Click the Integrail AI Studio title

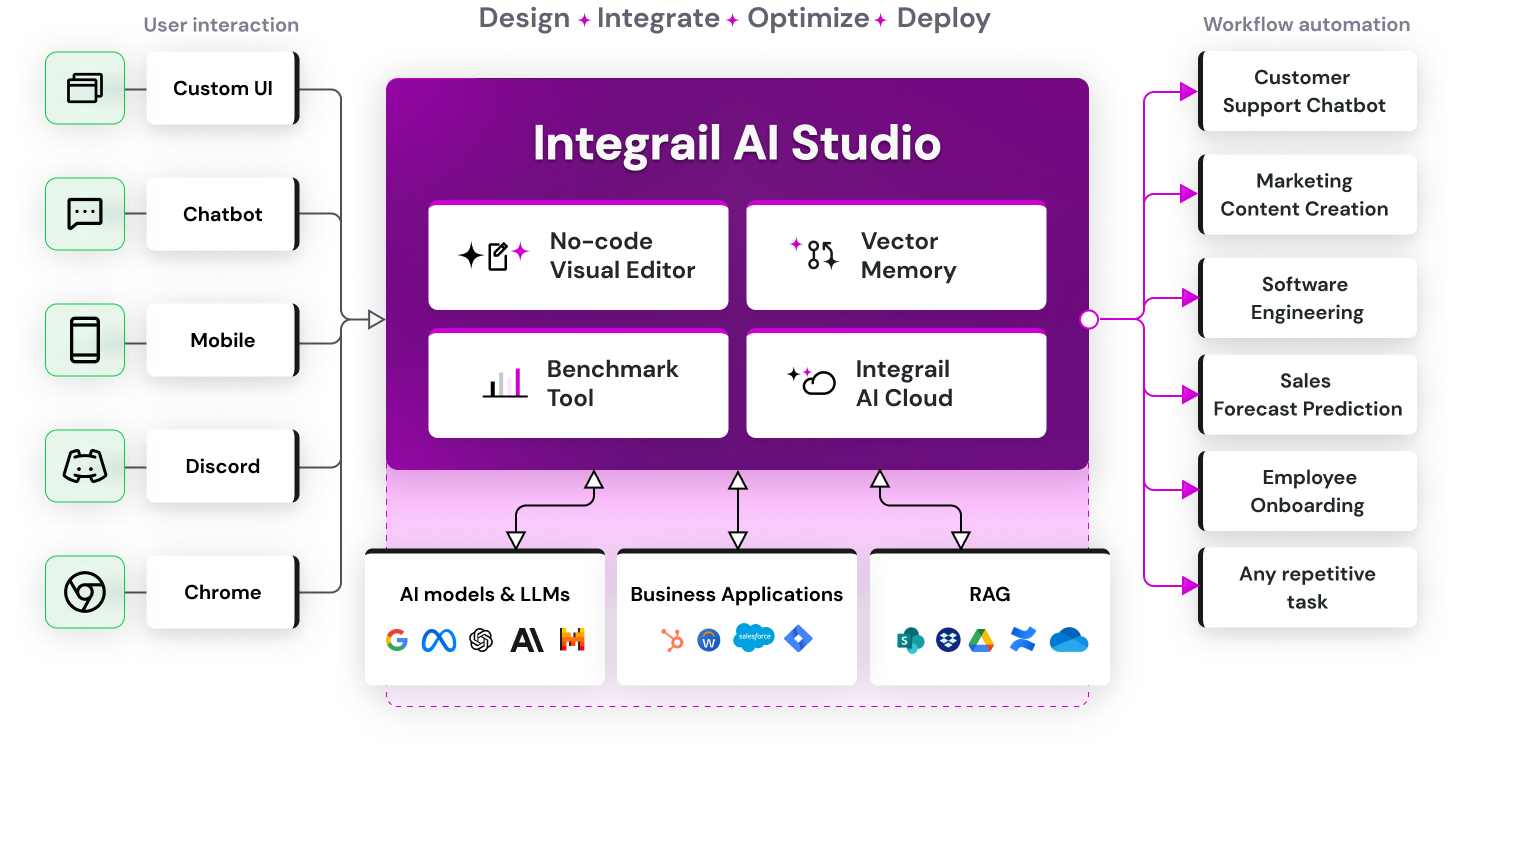737,143
